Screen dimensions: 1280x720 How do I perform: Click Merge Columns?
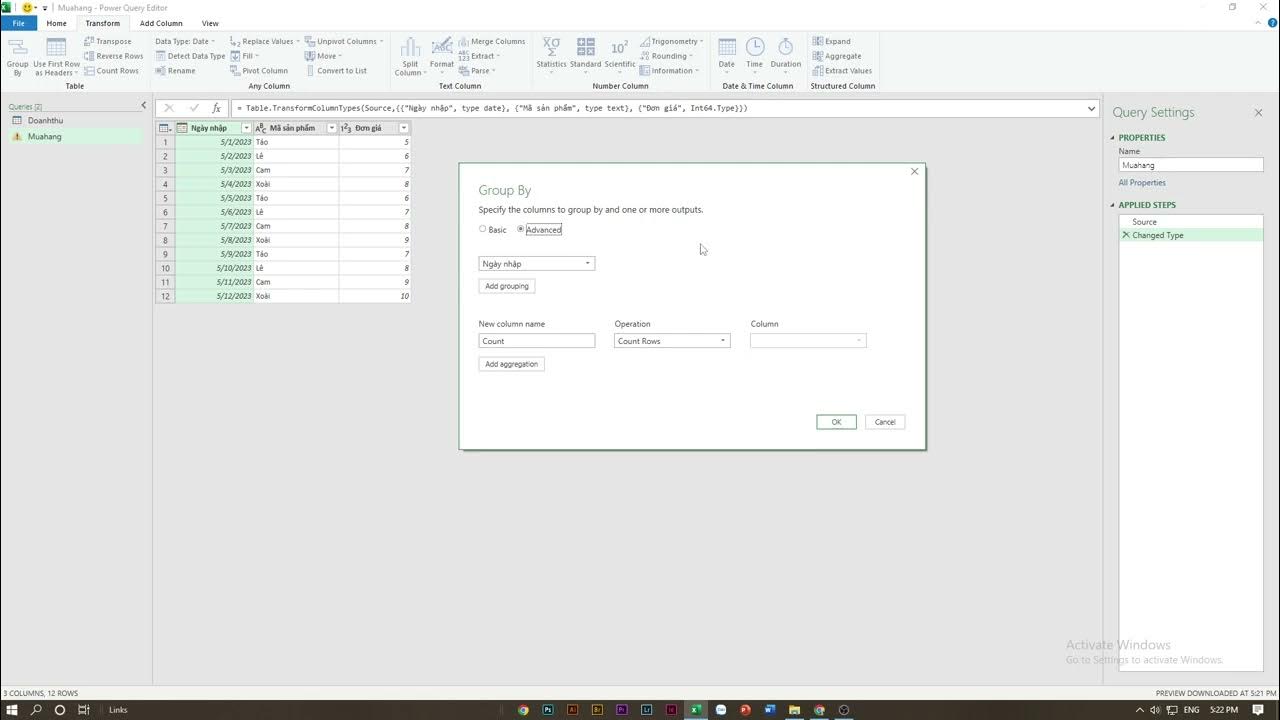coord(492,41)
